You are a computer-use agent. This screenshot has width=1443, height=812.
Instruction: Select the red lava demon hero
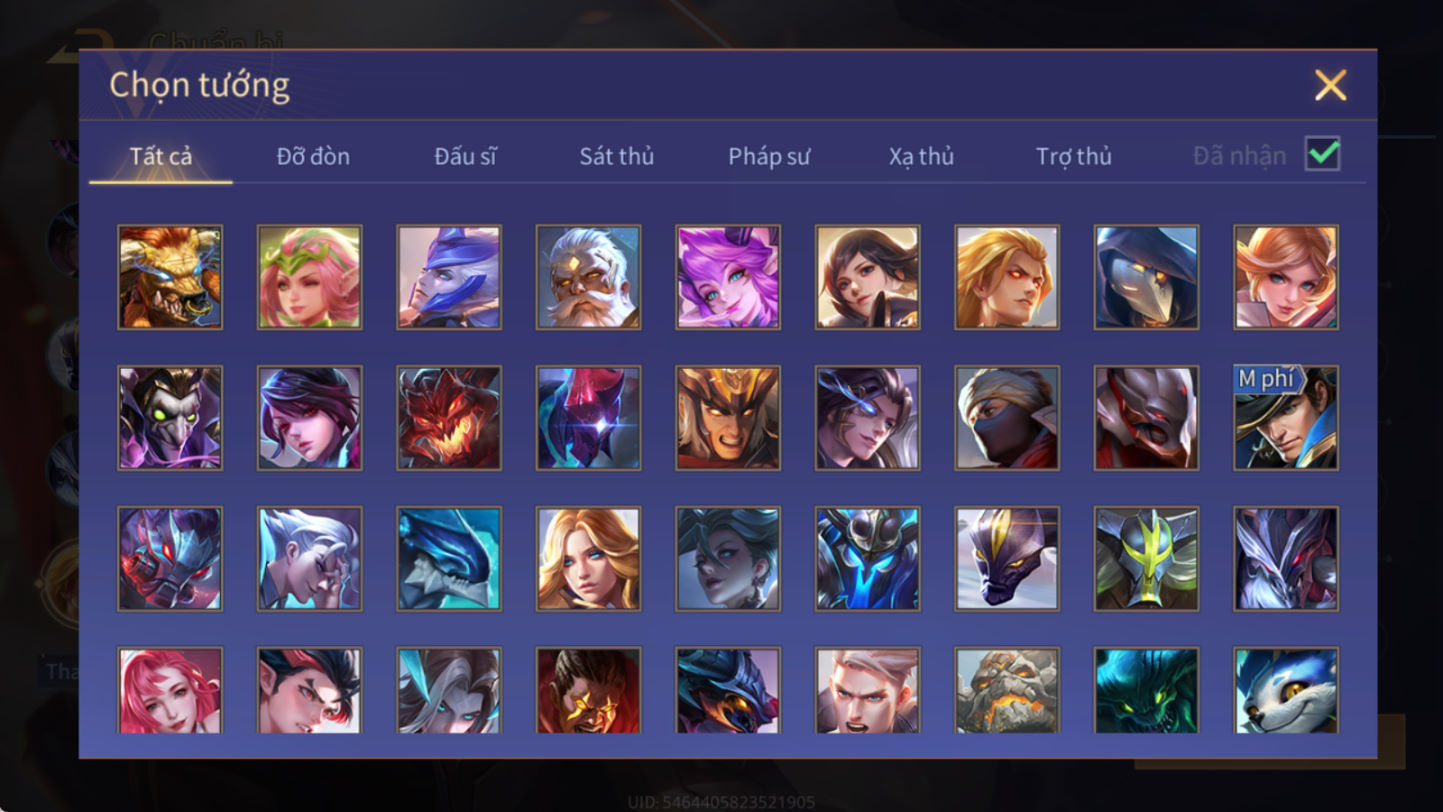coord(449,418)
